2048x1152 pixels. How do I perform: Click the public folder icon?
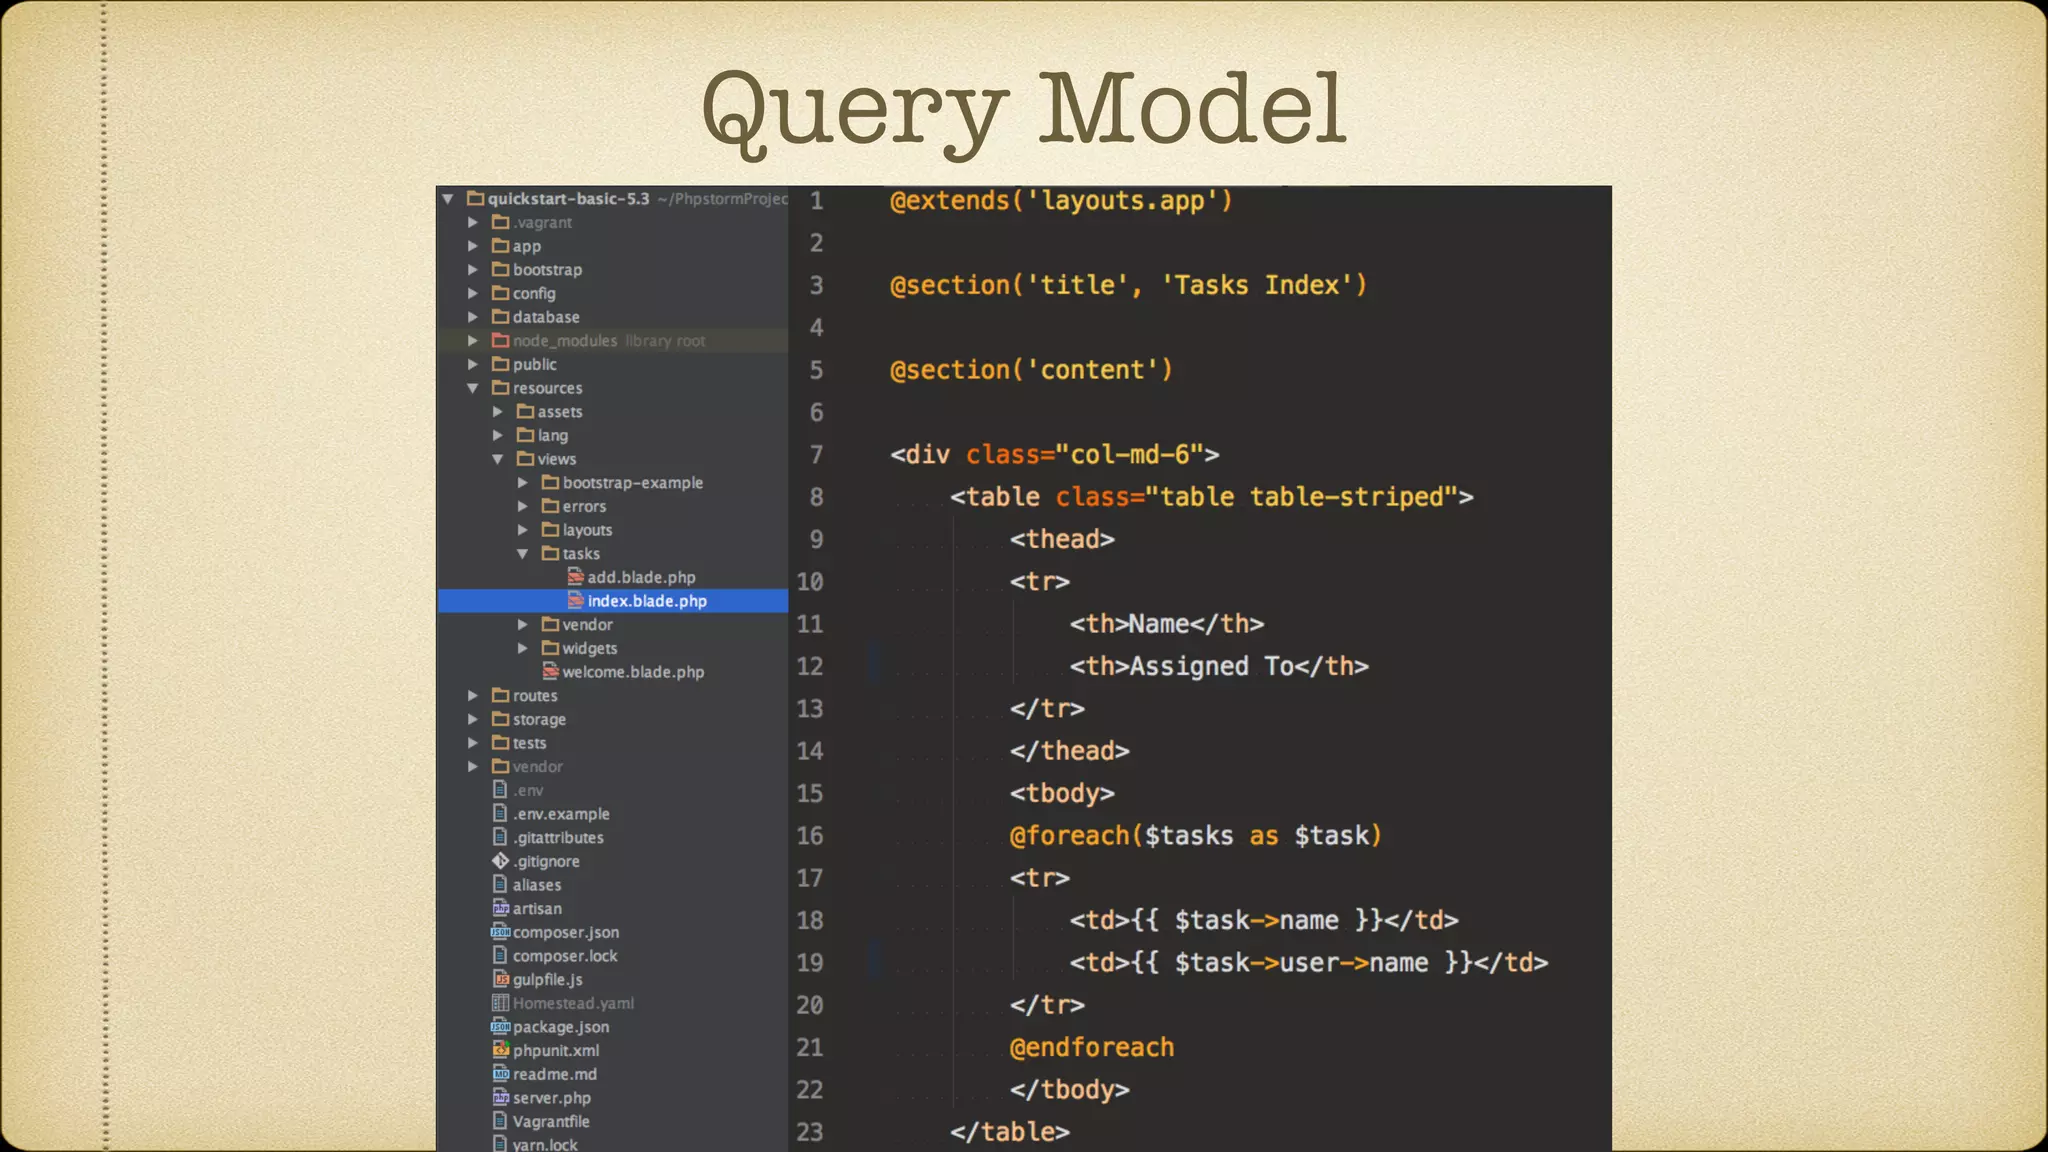pos(501,364)
